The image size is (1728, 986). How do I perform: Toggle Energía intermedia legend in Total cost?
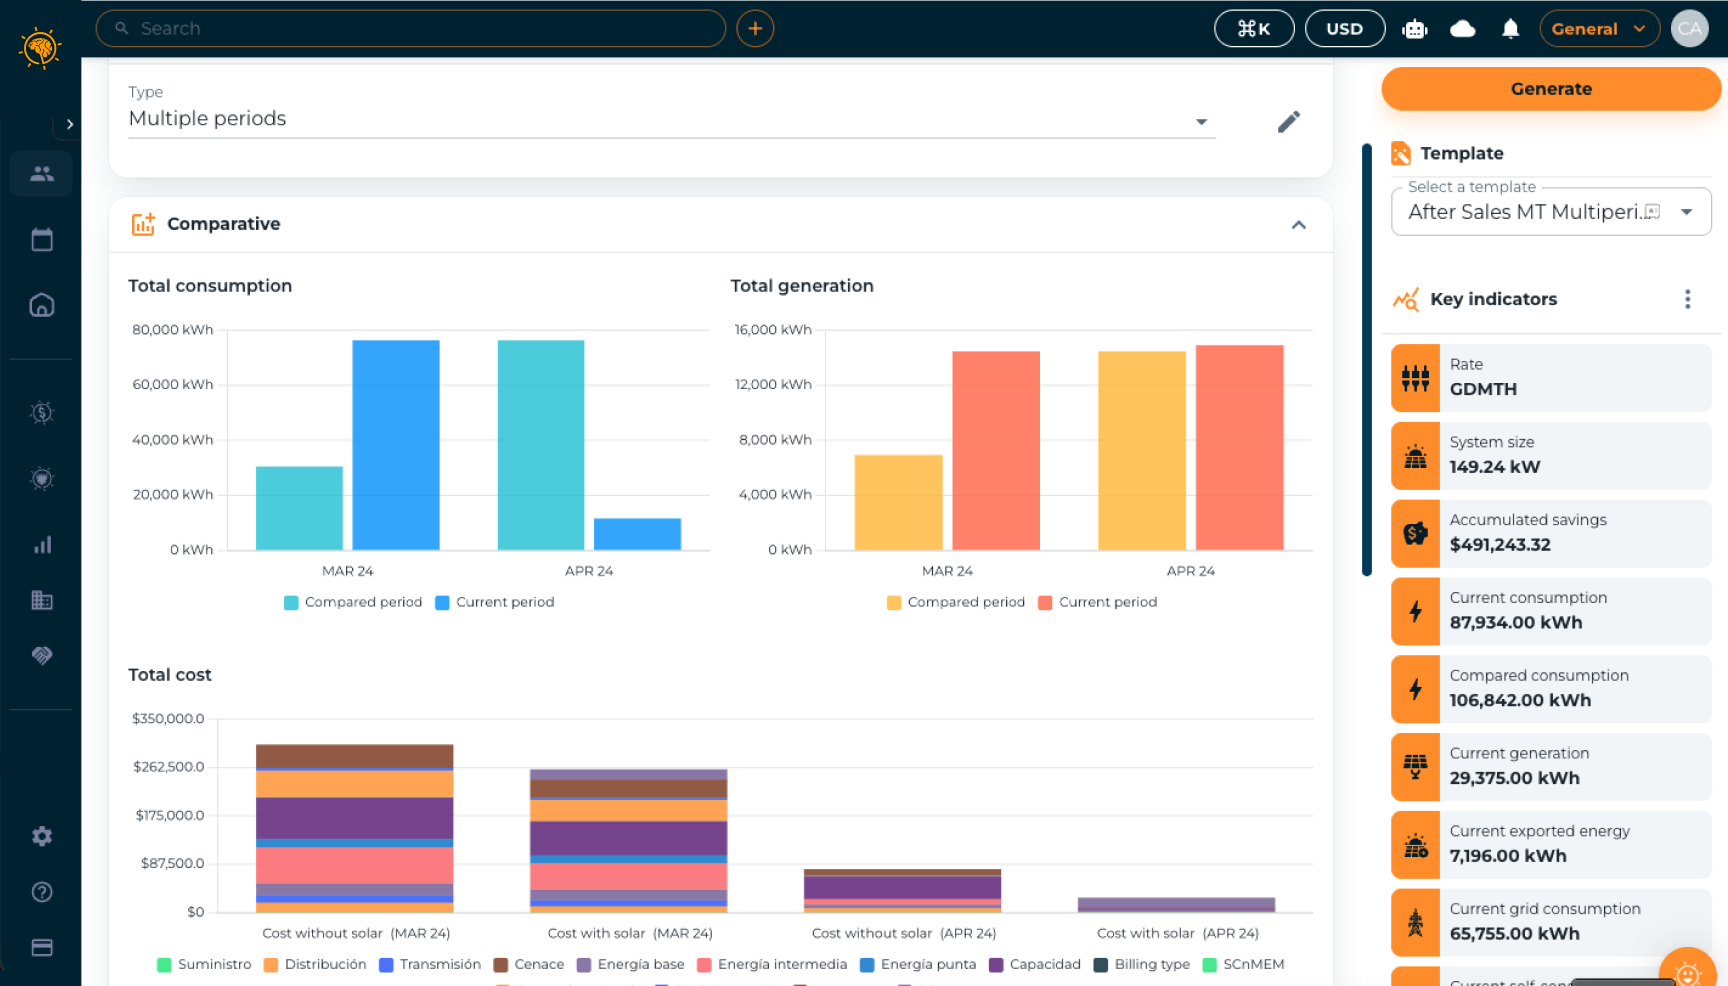[772, 964]
